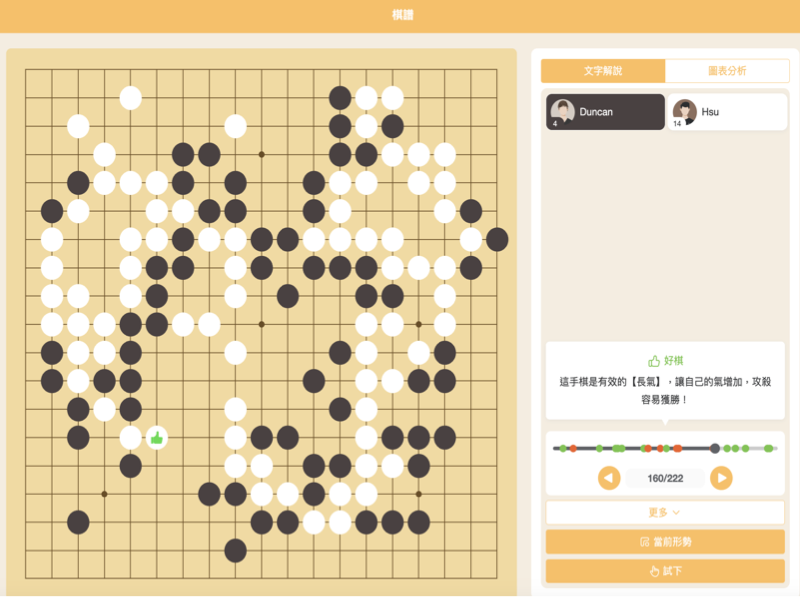Click the hand icon on the 試下 button
The width and height of the screenshot is (800, 600).
(x=655, y=571)
